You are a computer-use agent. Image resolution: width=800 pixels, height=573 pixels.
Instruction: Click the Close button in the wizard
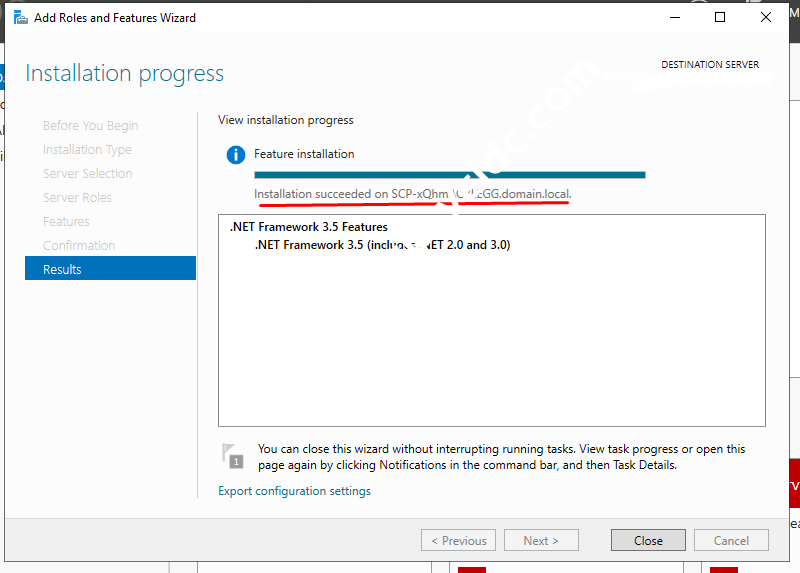(648, 540)
